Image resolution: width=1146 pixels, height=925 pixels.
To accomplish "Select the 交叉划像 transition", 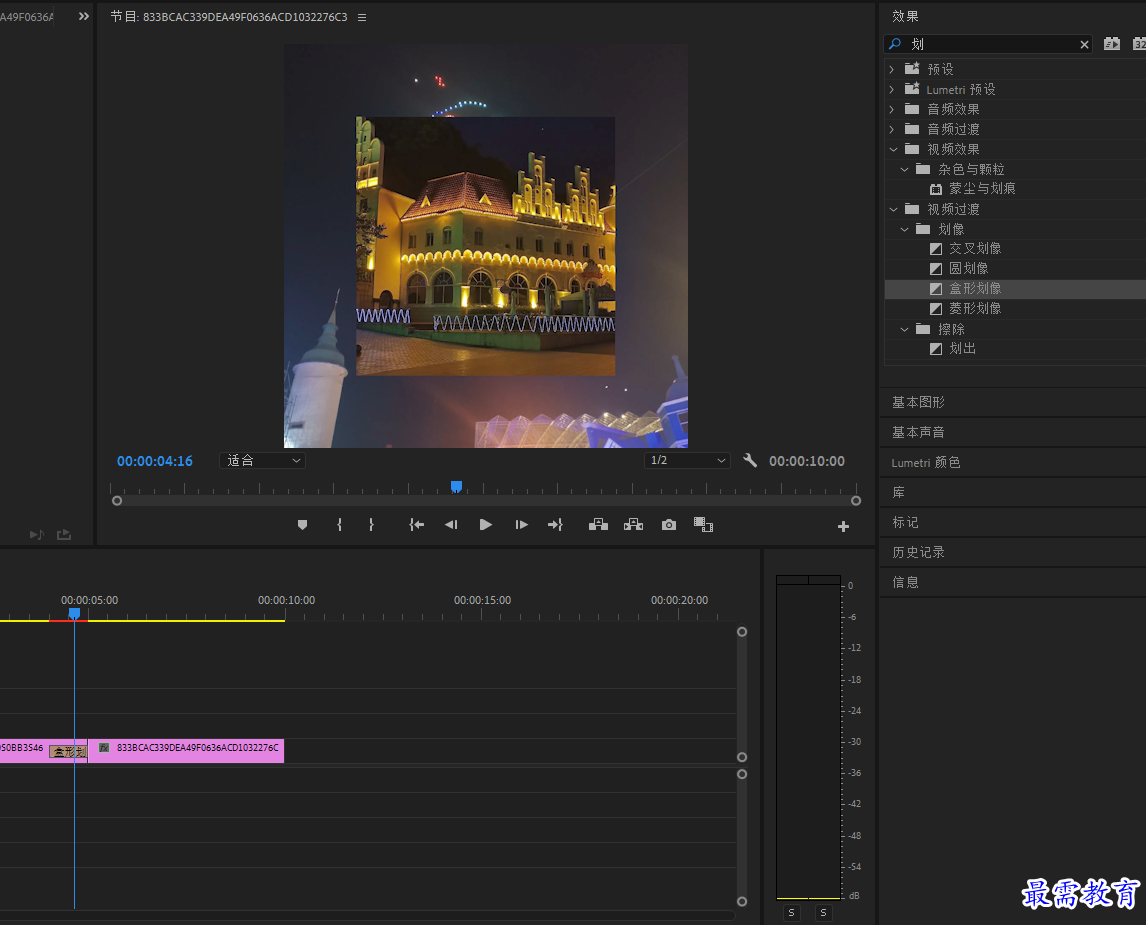I will tap(975, 248).
